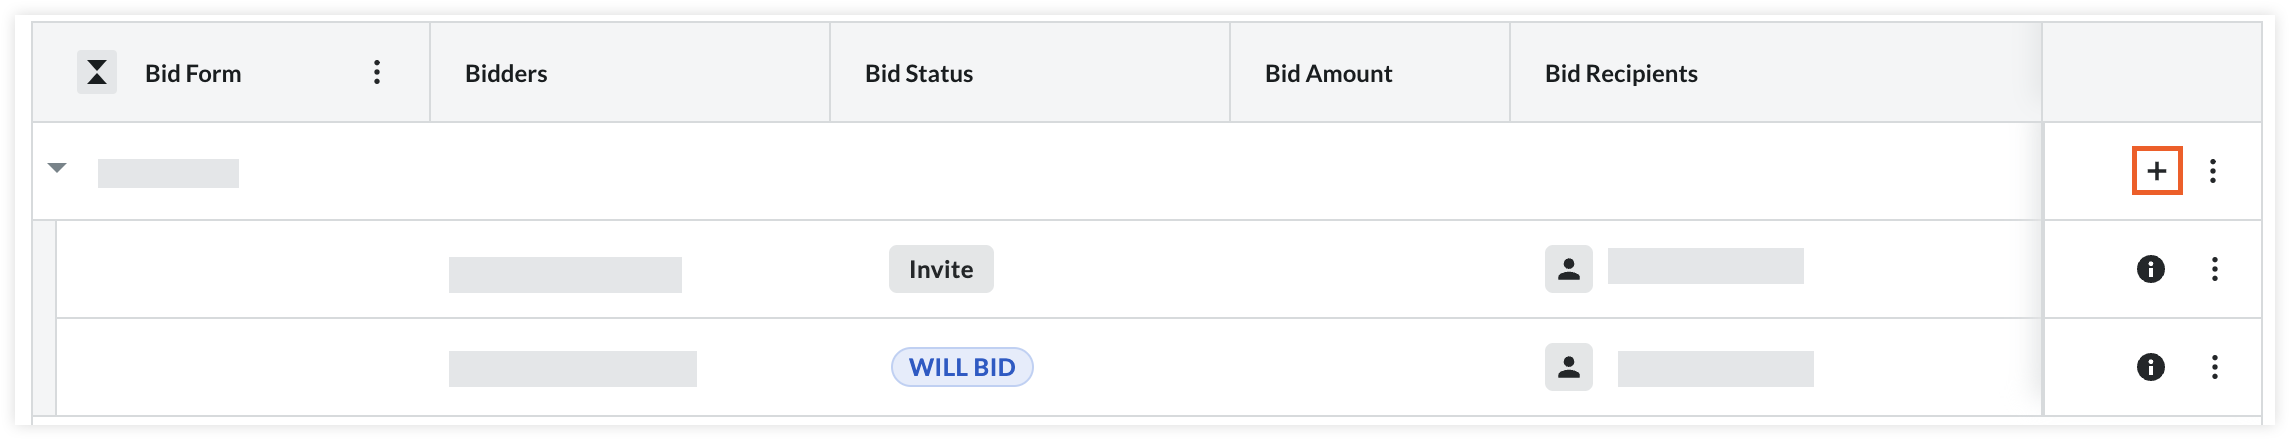
Task: Click recipient person icon in WILL BID row
Action: tap(1569, 367)
